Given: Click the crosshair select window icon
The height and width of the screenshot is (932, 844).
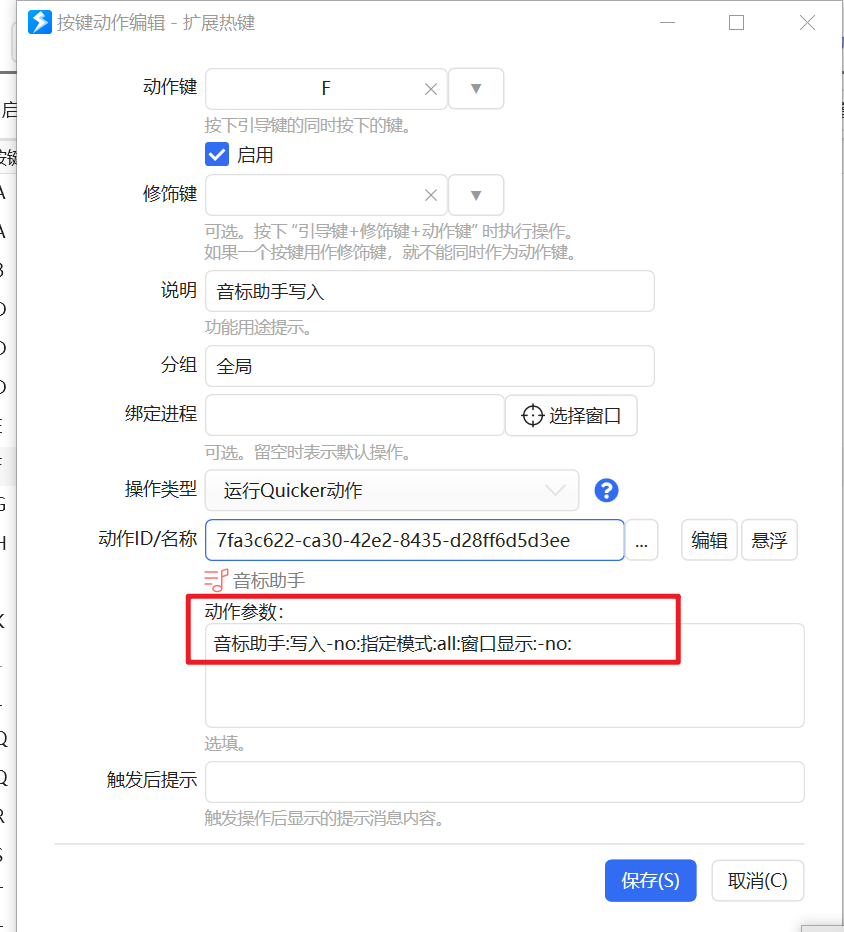Looking at the screenshot, I should point(533,415).
